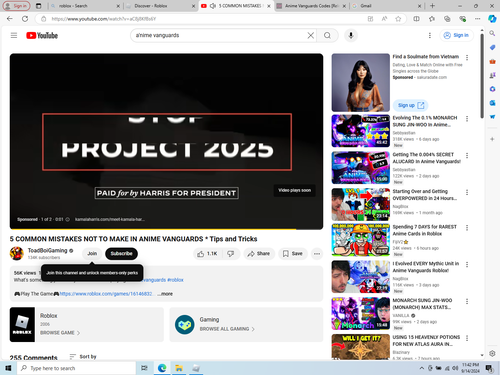Screen dimensions: 500x375
Task: Open the Copilot sidebar icon
Action: 492,19
